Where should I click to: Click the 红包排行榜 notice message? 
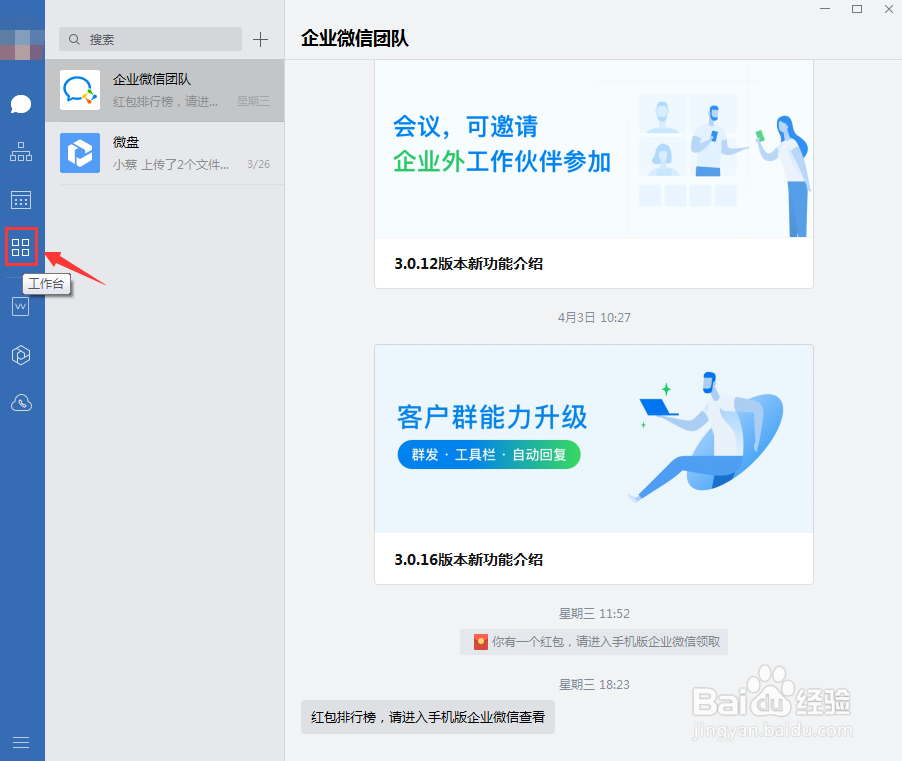coord(427,717)
